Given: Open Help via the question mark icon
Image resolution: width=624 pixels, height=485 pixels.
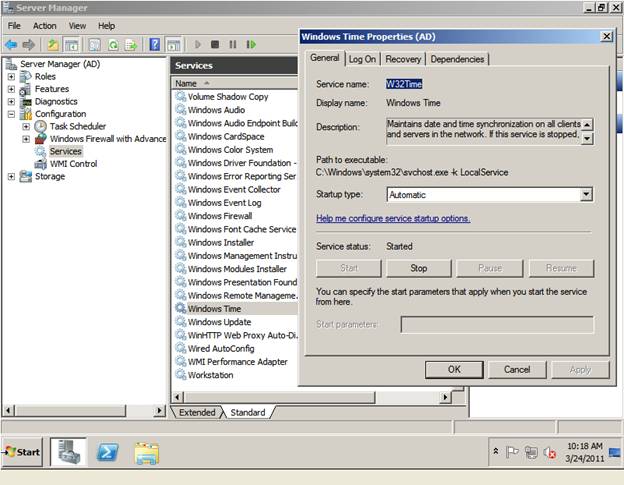Looking at the screenshot, I should (x=154, y=45).
